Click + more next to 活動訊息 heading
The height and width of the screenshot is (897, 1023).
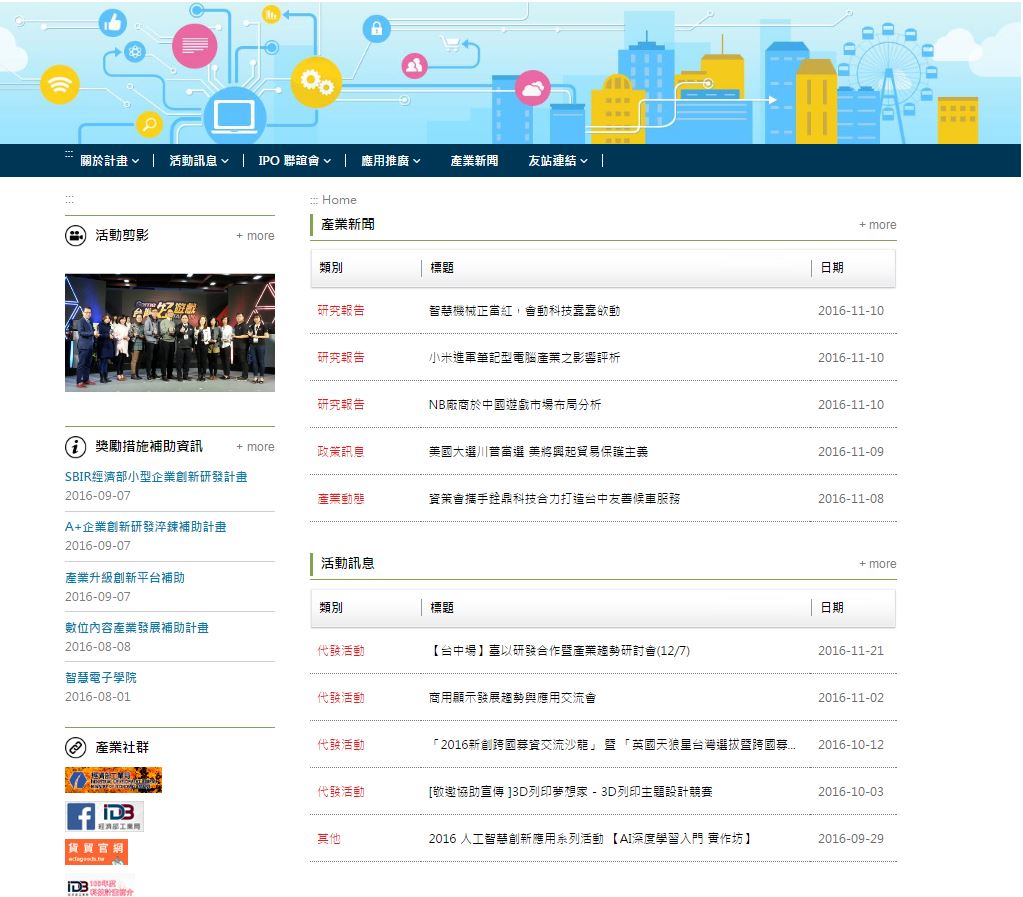pyautogui.click(x=878, y=564)
